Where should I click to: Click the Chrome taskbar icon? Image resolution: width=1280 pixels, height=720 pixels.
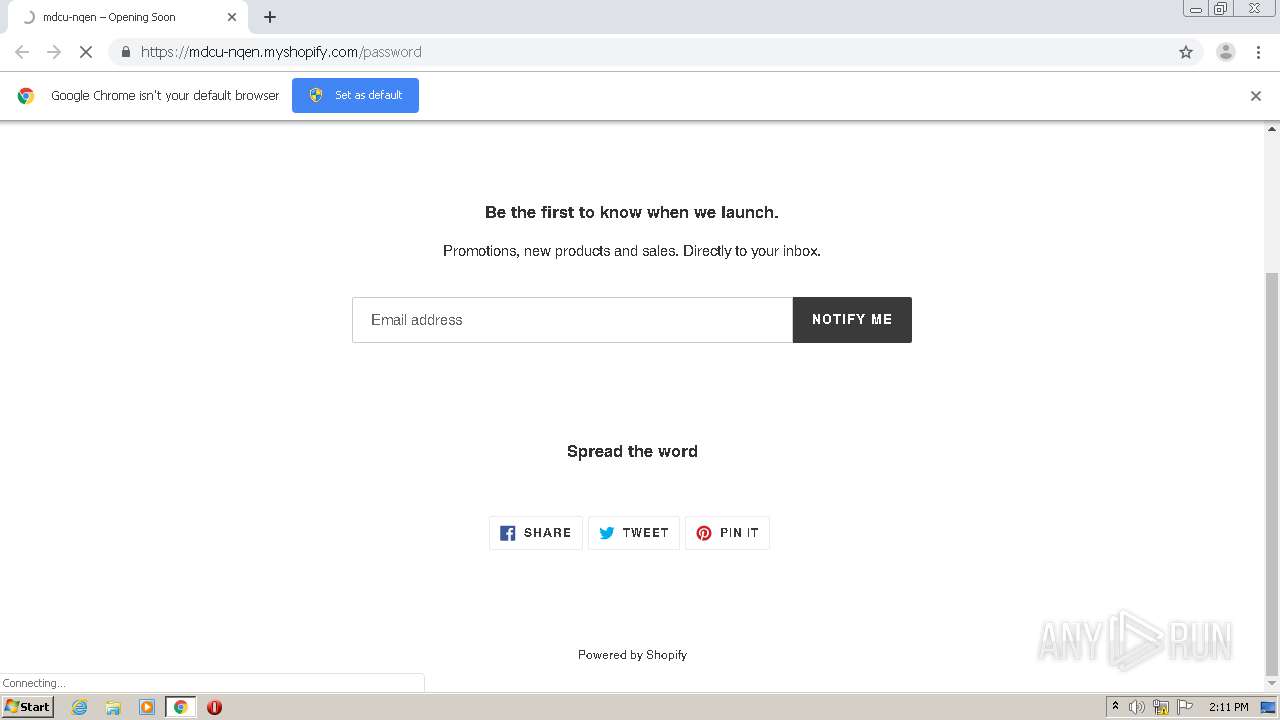coord(180,707)
